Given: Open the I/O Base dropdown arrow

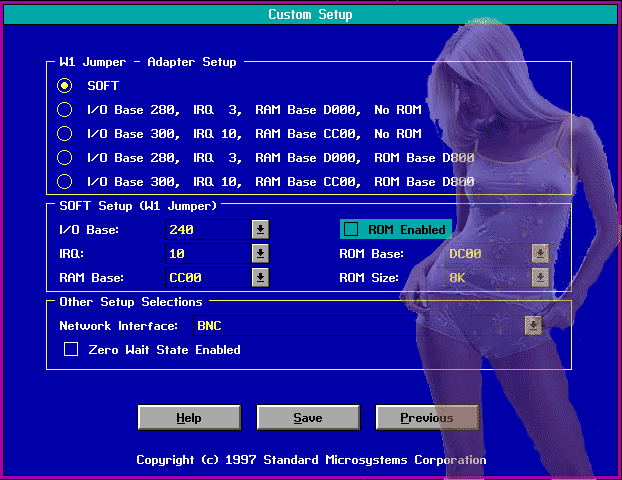Looking at the screenshot, I should (x=260, y=229).
